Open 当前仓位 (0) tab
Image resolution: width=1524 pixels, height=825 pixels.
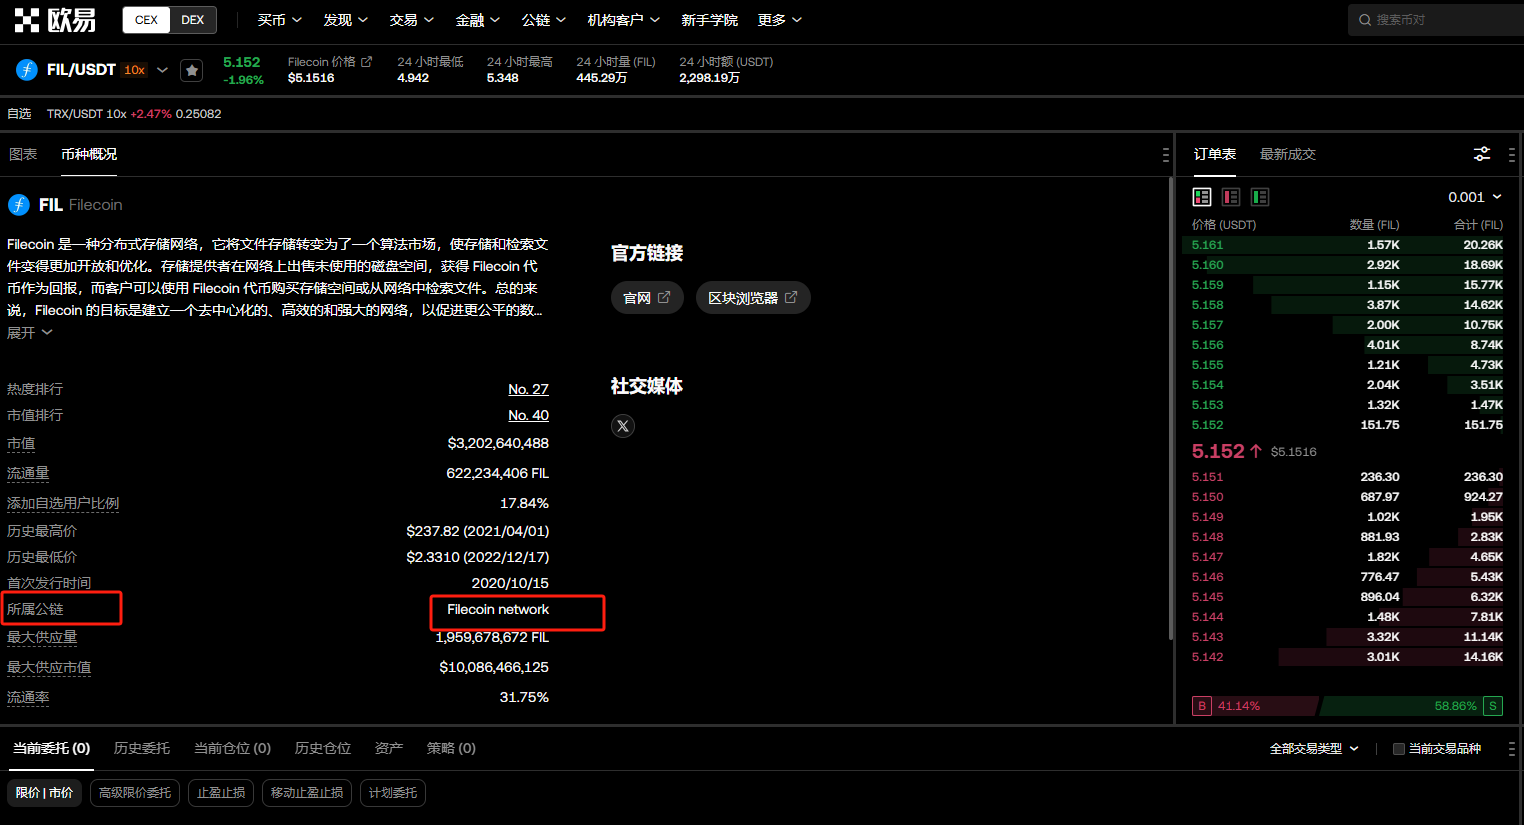[x=232, y=748]
